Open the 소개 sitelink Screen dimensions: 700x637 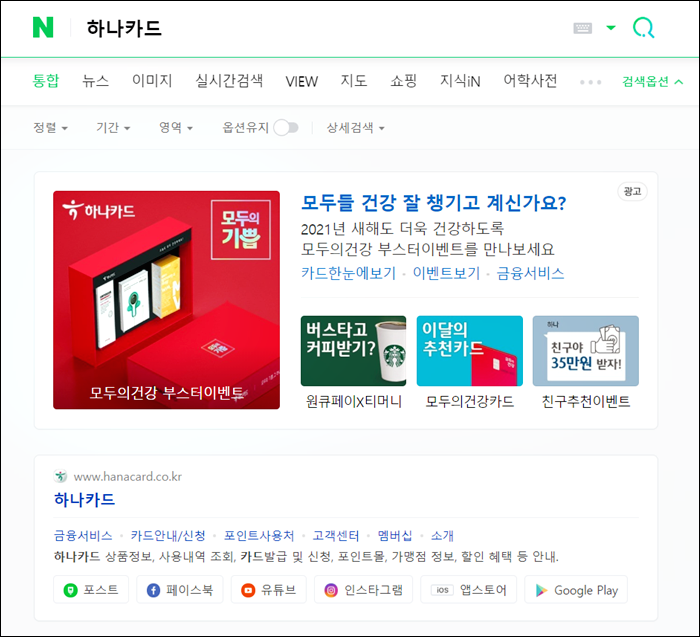442,535
